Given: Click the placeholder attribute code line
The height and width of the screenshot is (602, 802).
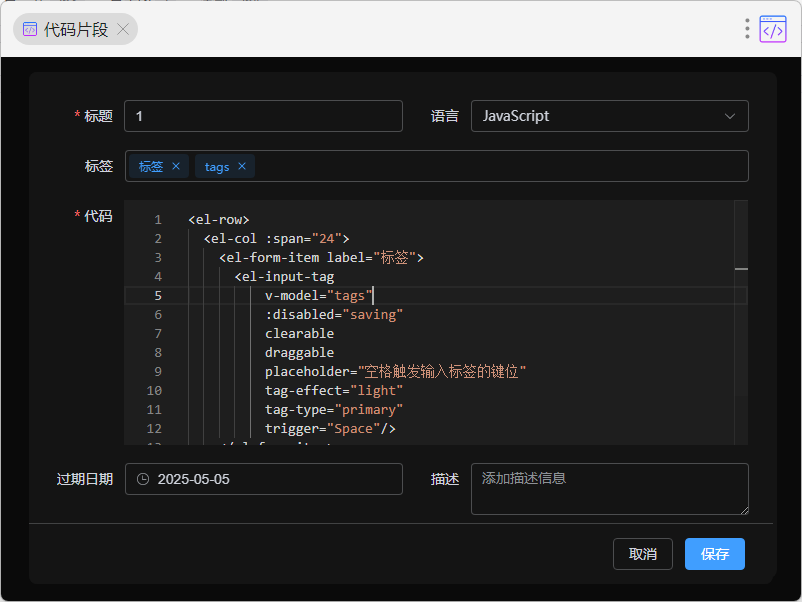Looking at the screenshot, I should click(x=395, y=371).
